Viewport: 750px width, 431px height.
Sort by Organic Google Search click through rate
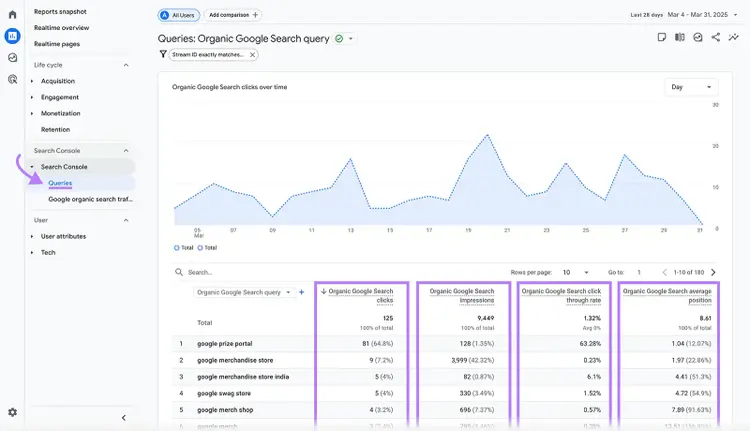pos(561,296)
